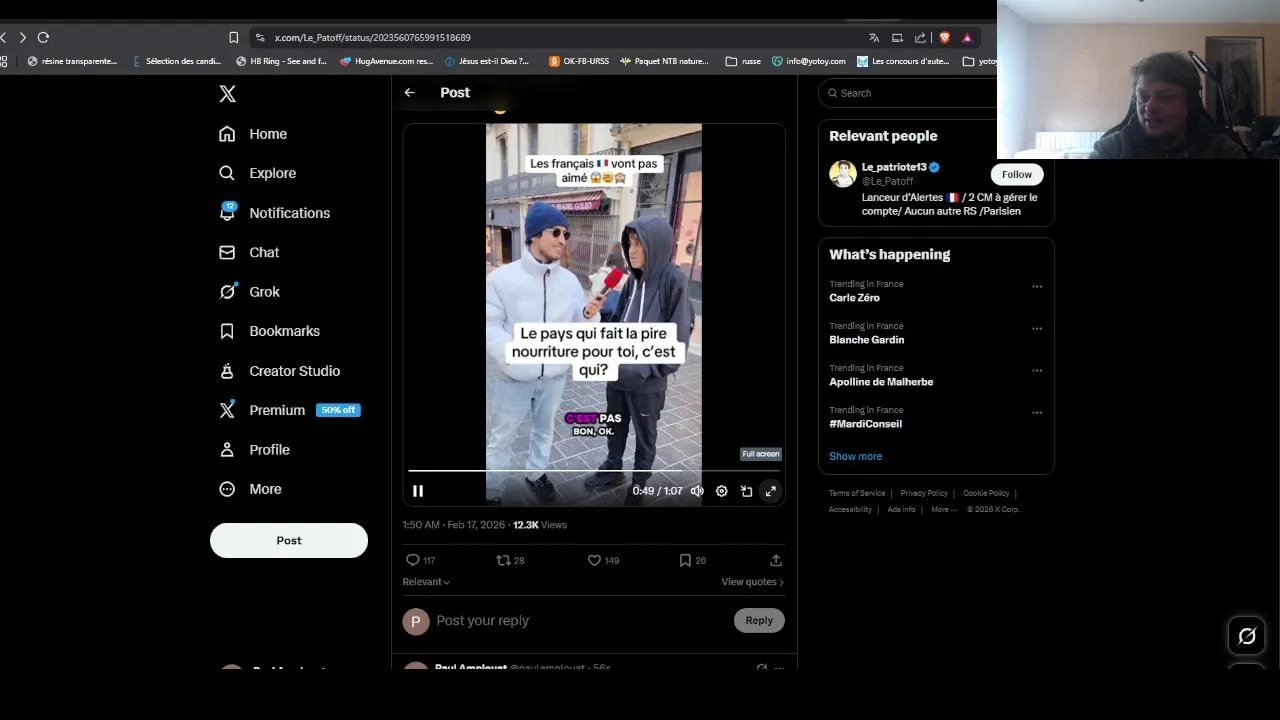Toggle the video picture-in-picture icon
Image resolution: width=1280 pixels, height=720 pixels.
click(x=746, y=491)
